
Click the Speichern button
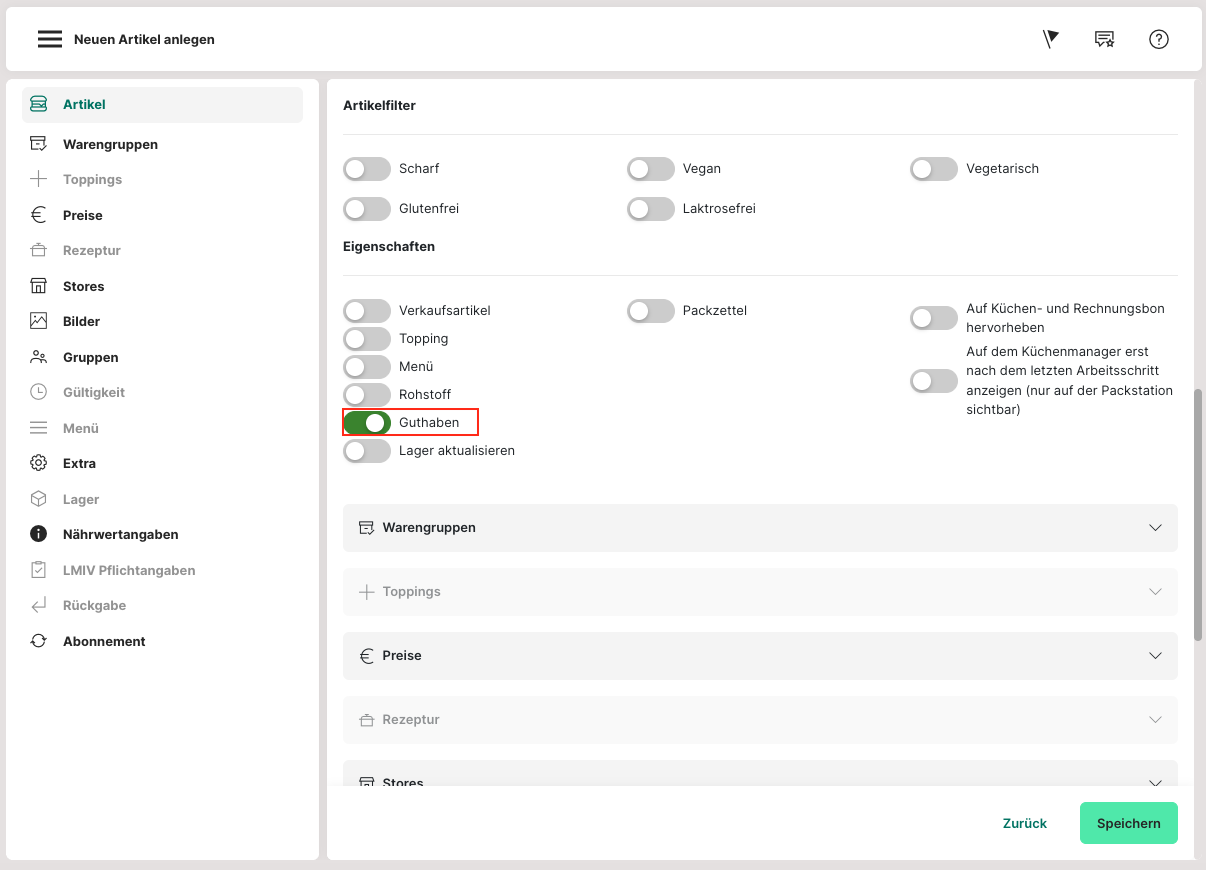tap(1128, 823)
